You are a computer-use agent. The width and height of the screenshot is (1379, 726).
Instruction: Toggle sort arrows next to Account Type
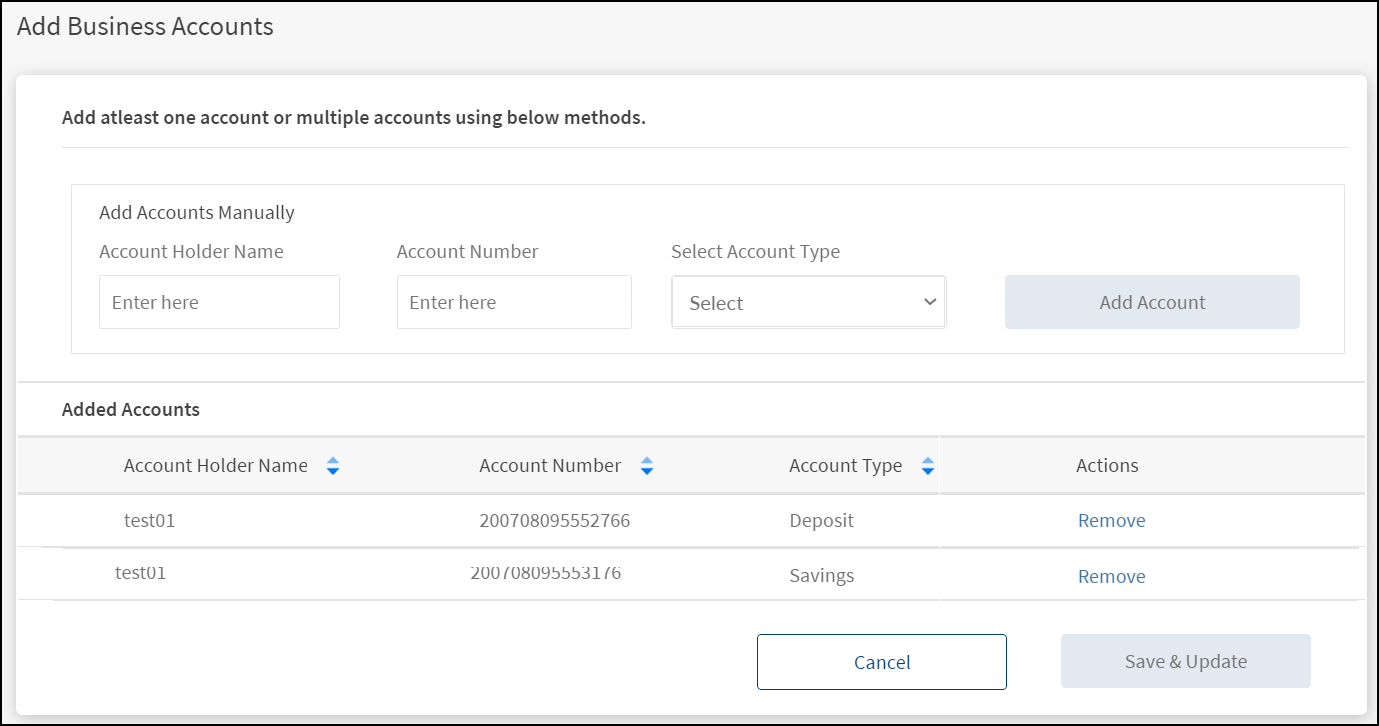coord(928,466)
